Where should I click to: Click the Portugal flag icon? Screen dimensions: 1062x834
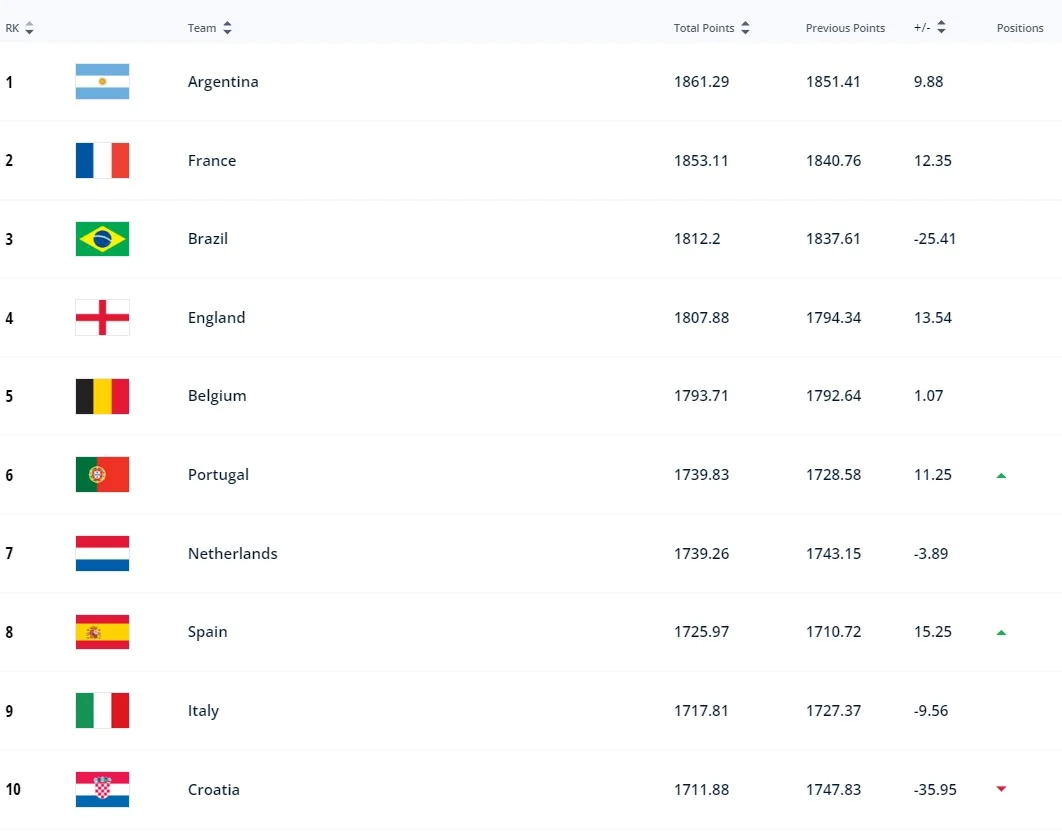[x=102, y=475]
